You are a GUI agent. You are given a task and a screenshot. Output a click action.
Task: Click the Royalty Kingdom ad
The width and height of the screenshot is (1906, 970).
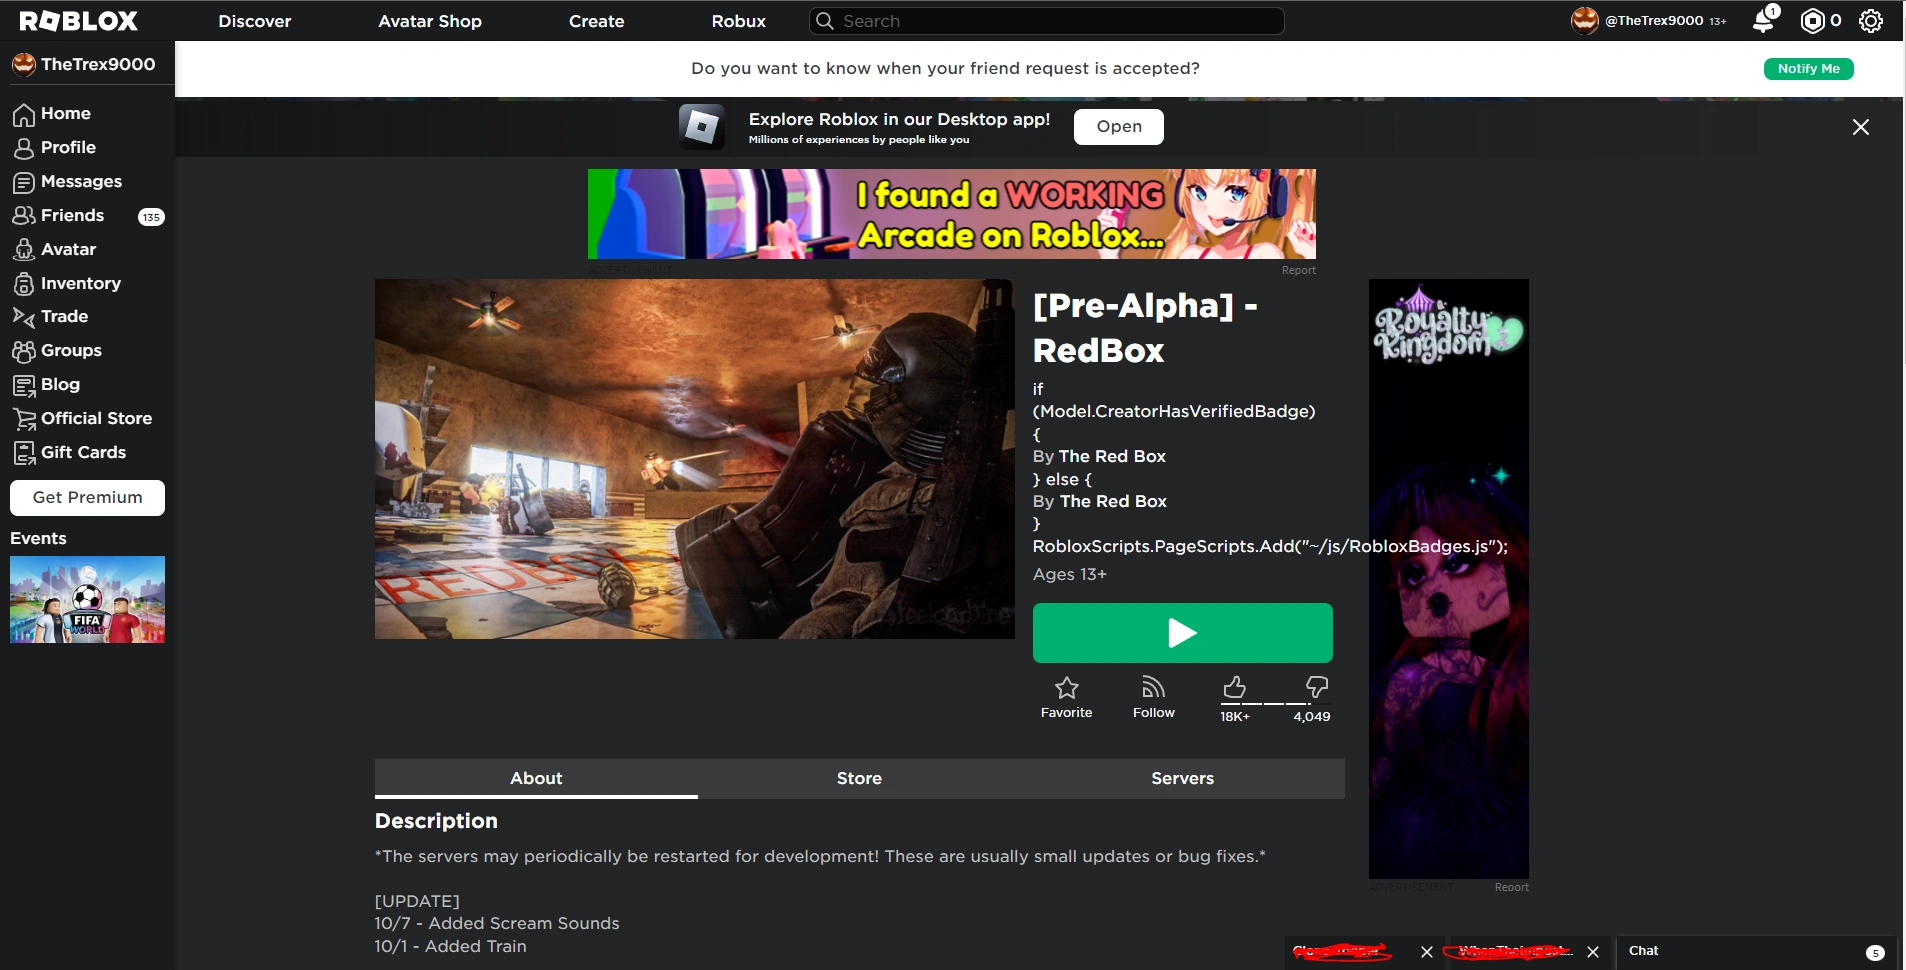point(1449,579)
